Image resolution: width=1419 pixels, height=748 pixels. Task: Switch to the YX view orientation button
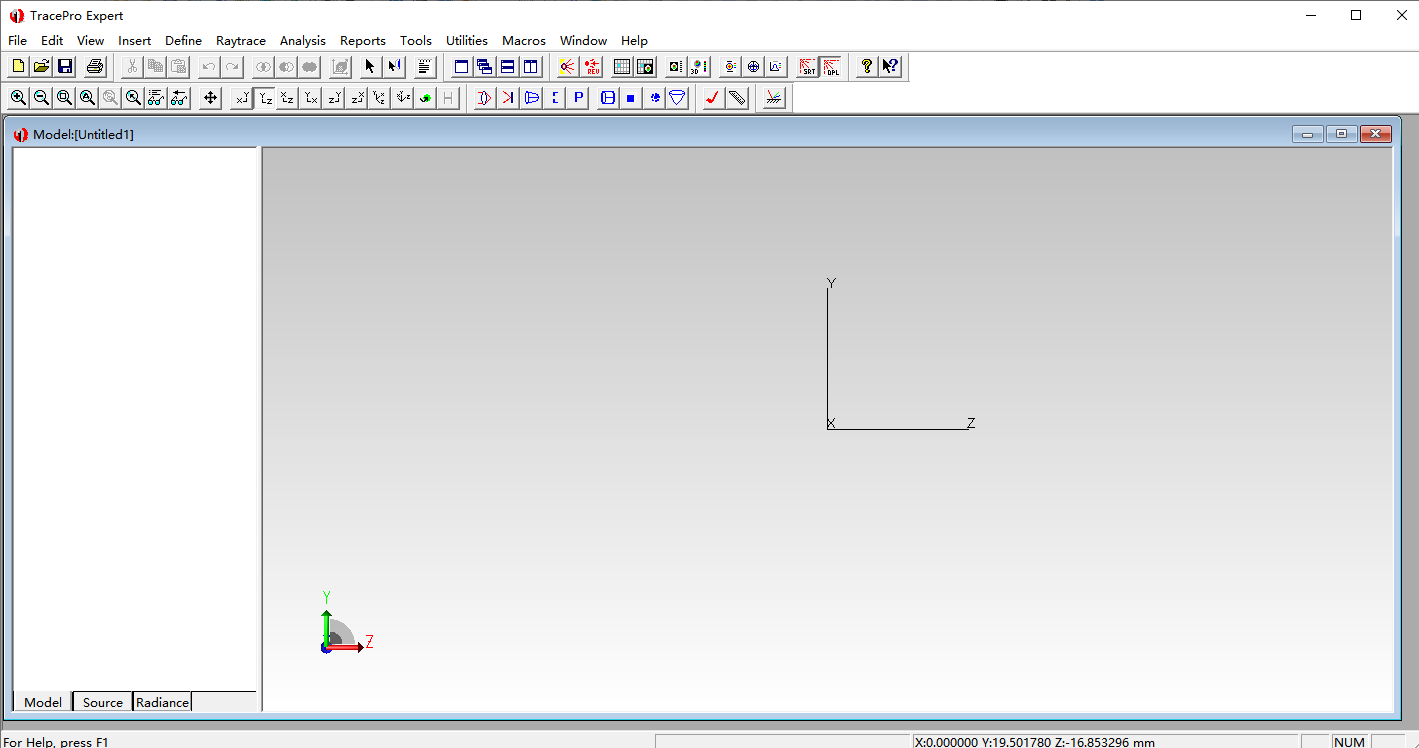[311, 97]
